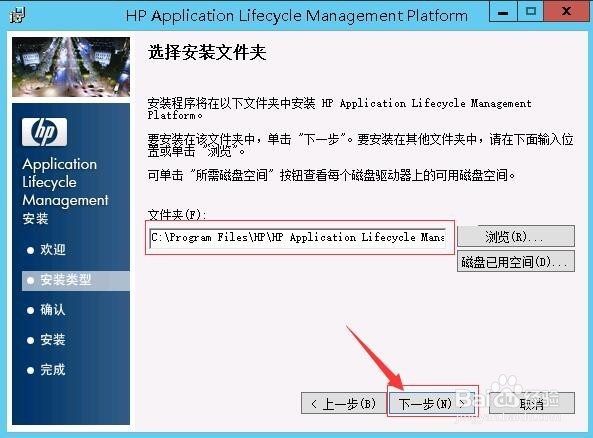This screenshot has width=593, height=438.
Task: Proceed with 下一步(N) button
Action: (432, 404)
